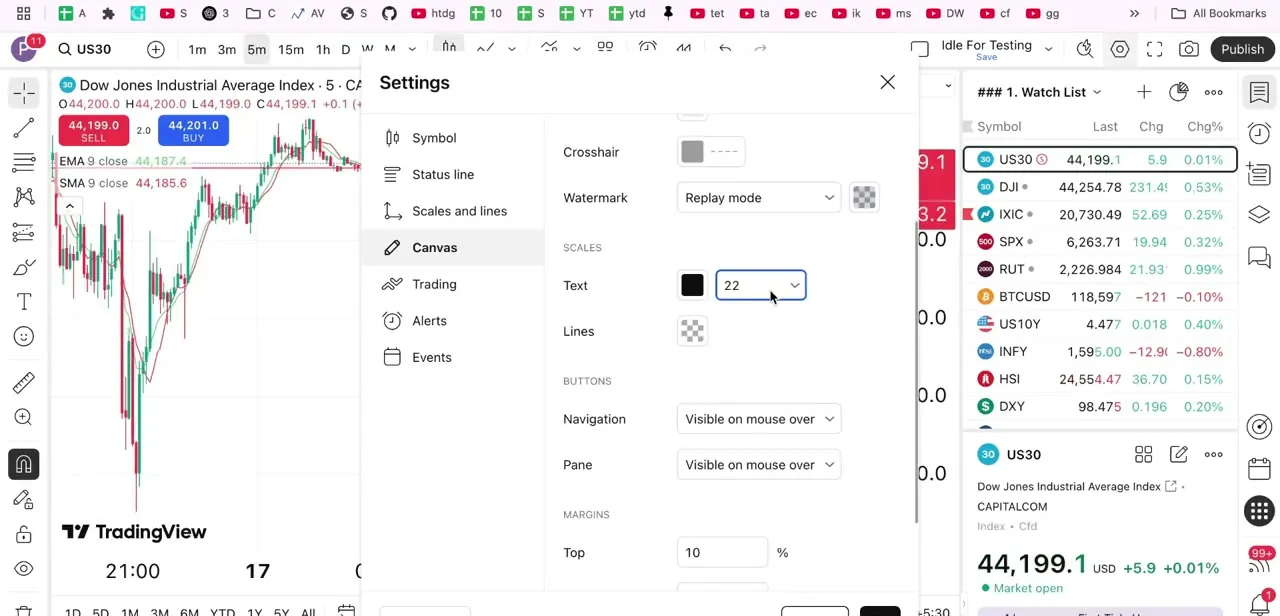Pick the watermark color swatch
Screen dimensions: 1280x616
[864, 198]
